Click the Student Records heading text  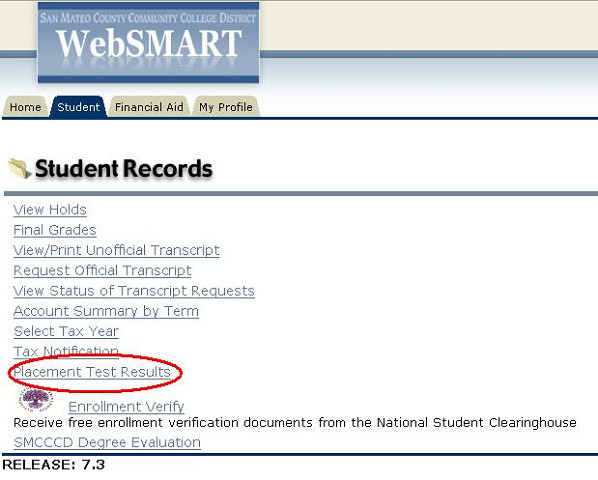124,169
